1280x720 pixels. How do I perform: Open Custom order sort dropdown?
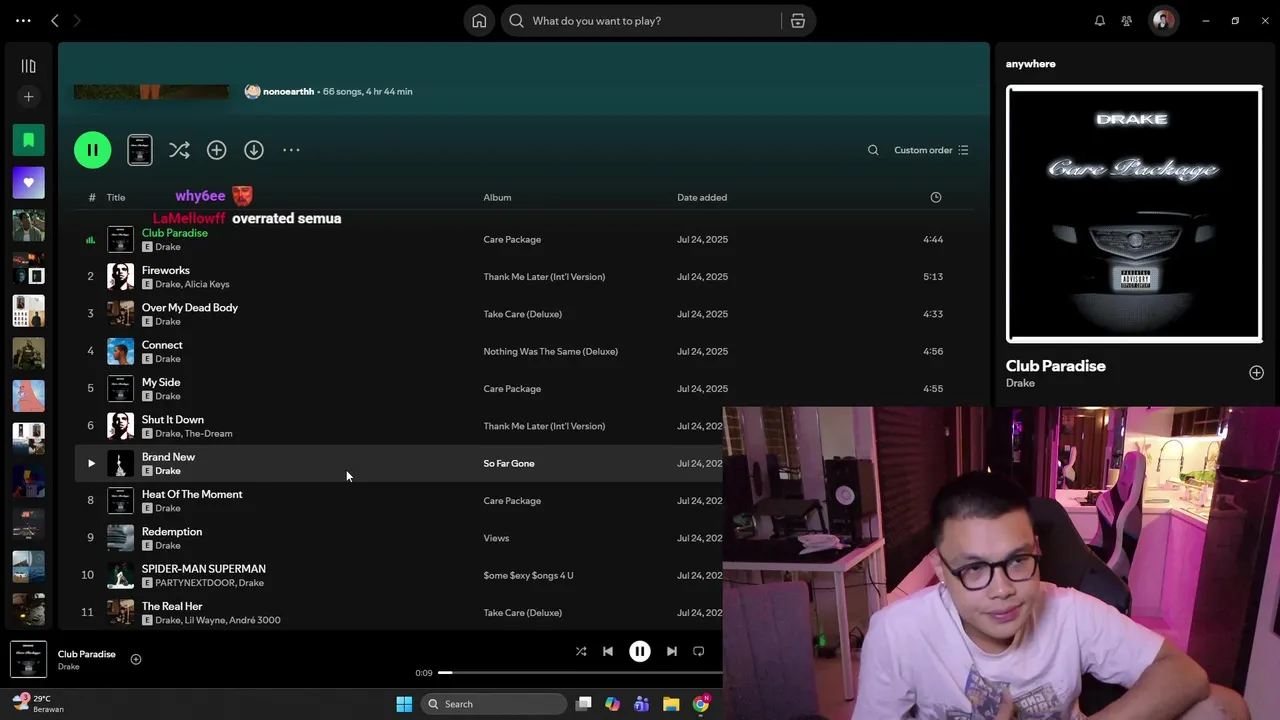click(931, 150)
